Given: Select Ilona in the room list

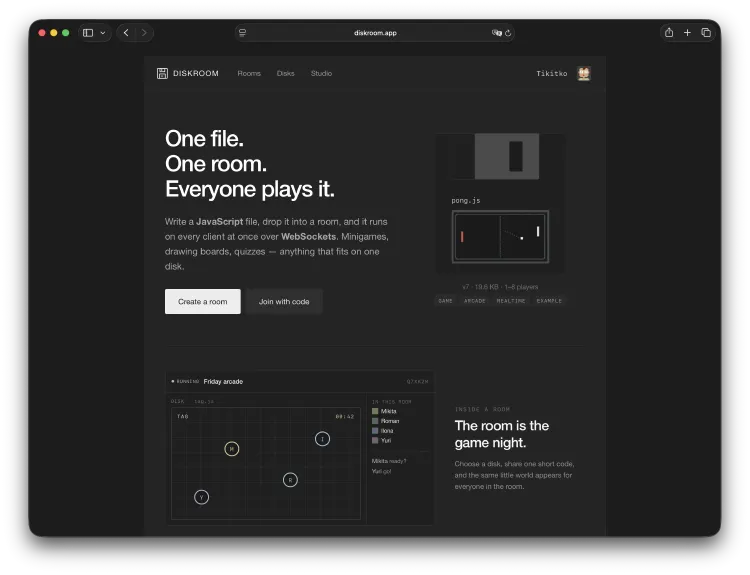Looking at the screenshot, I should (387, 431).
